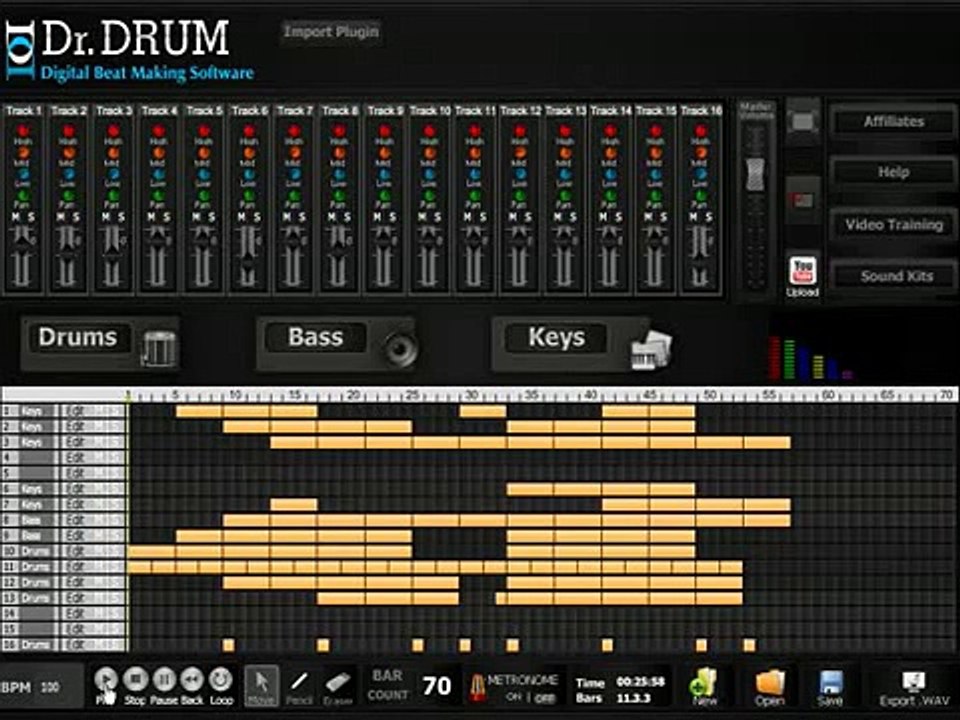This screenshot has width=960, height=720.
Task: Click Track 13 blue Low knob
Action: click(x=564, y=174)
